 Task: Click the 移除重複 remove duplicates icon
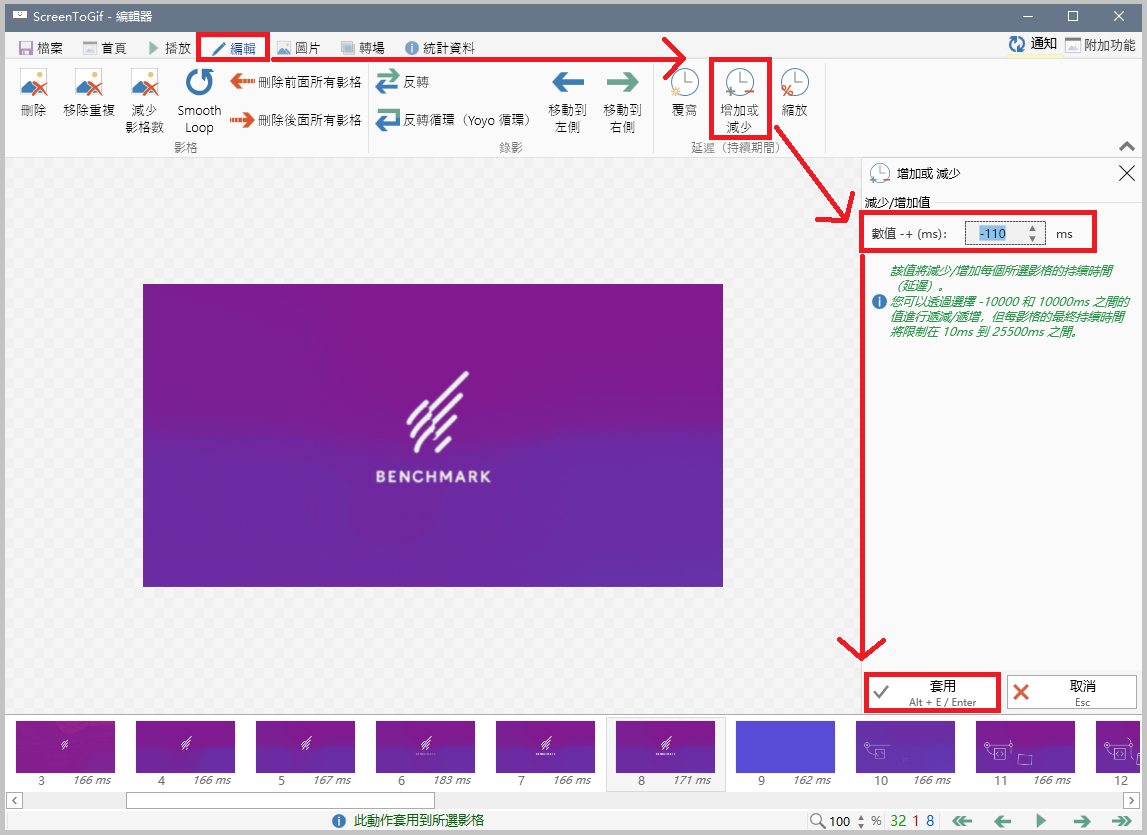(89, 84)
